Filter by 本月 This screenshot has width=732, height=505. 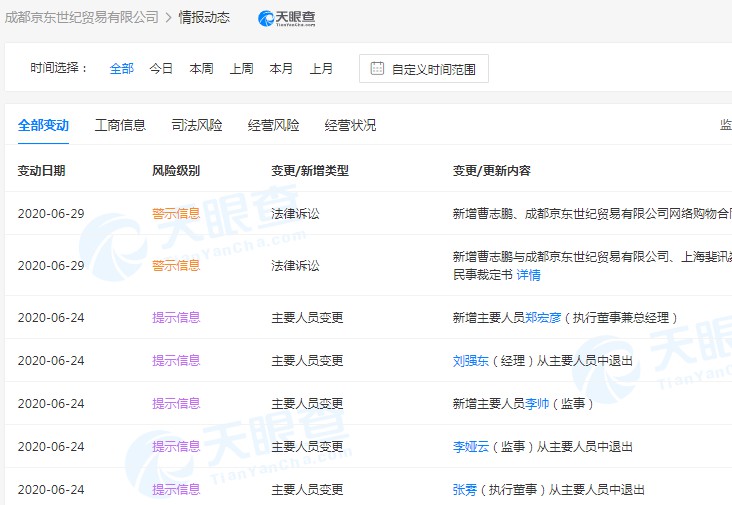coord(281,69)
